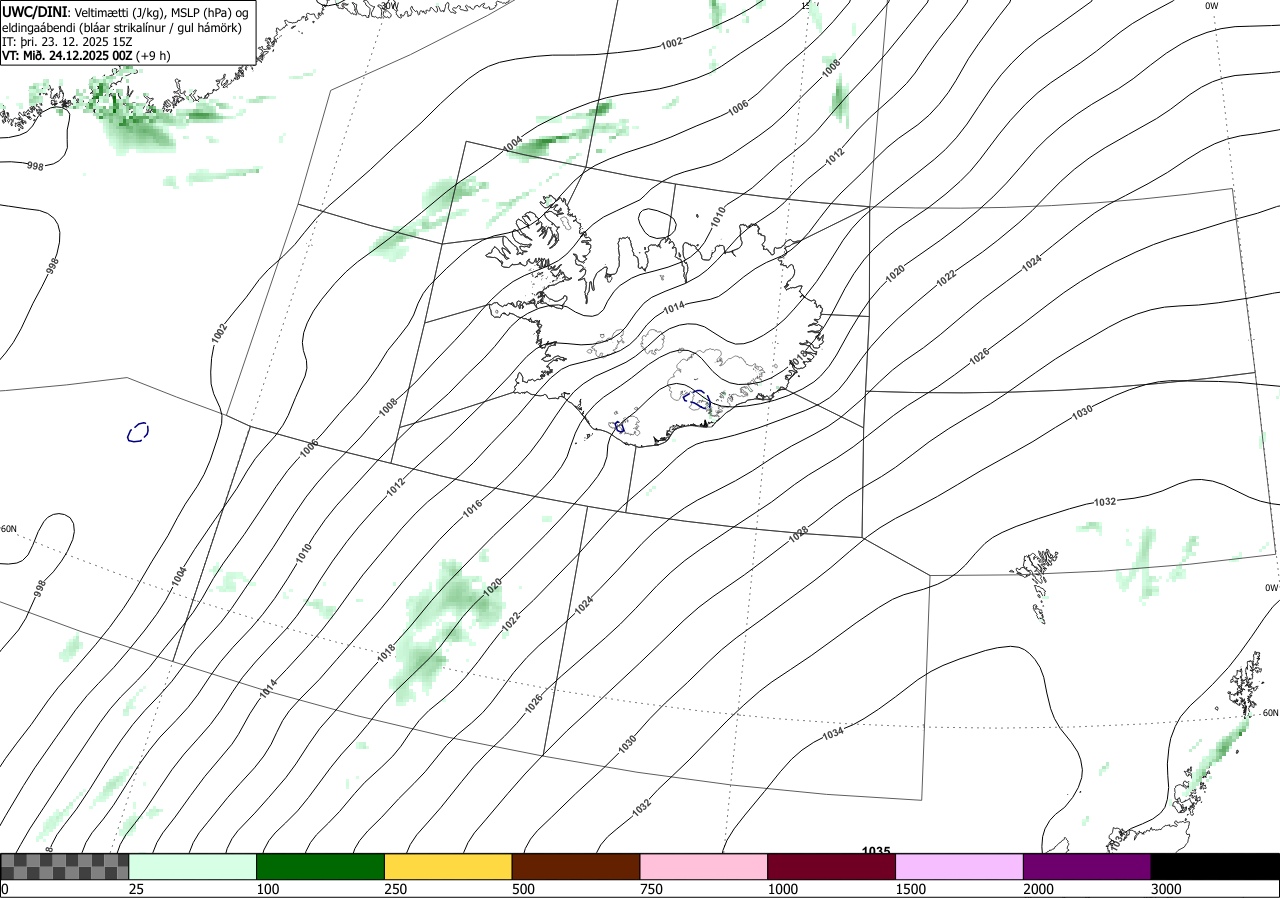Click the bold "1035" pressure maximum label
This screenshot has width=1280, height=898.
pyautogui.click(x=876, y=851)
